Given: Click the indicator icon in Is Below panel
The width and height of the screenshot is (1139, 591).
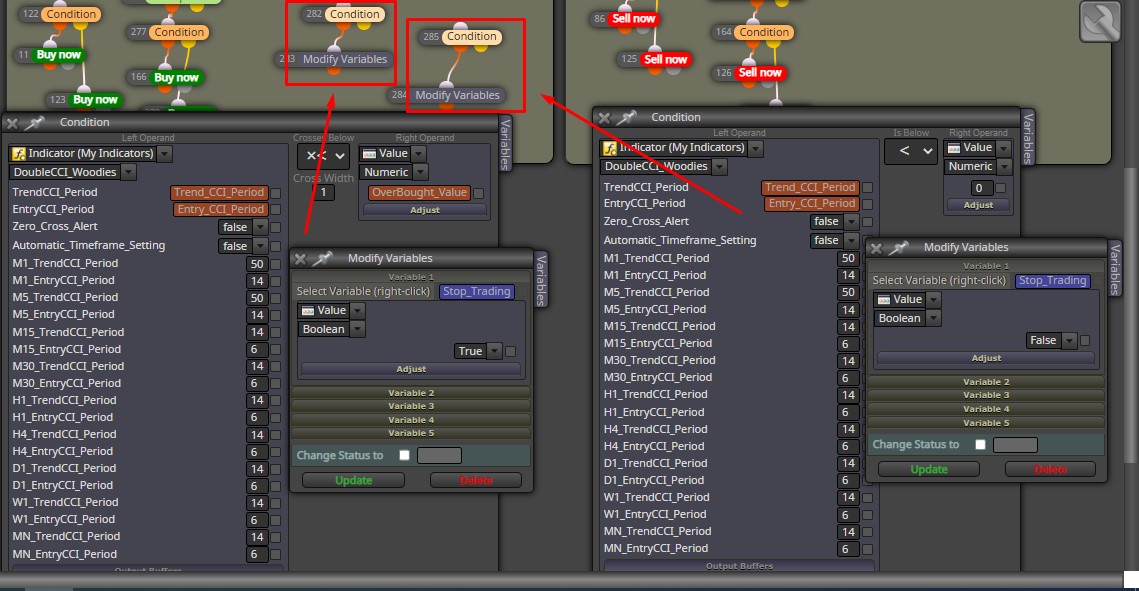Looking at the screenshot, I should [x=610, y=148].
